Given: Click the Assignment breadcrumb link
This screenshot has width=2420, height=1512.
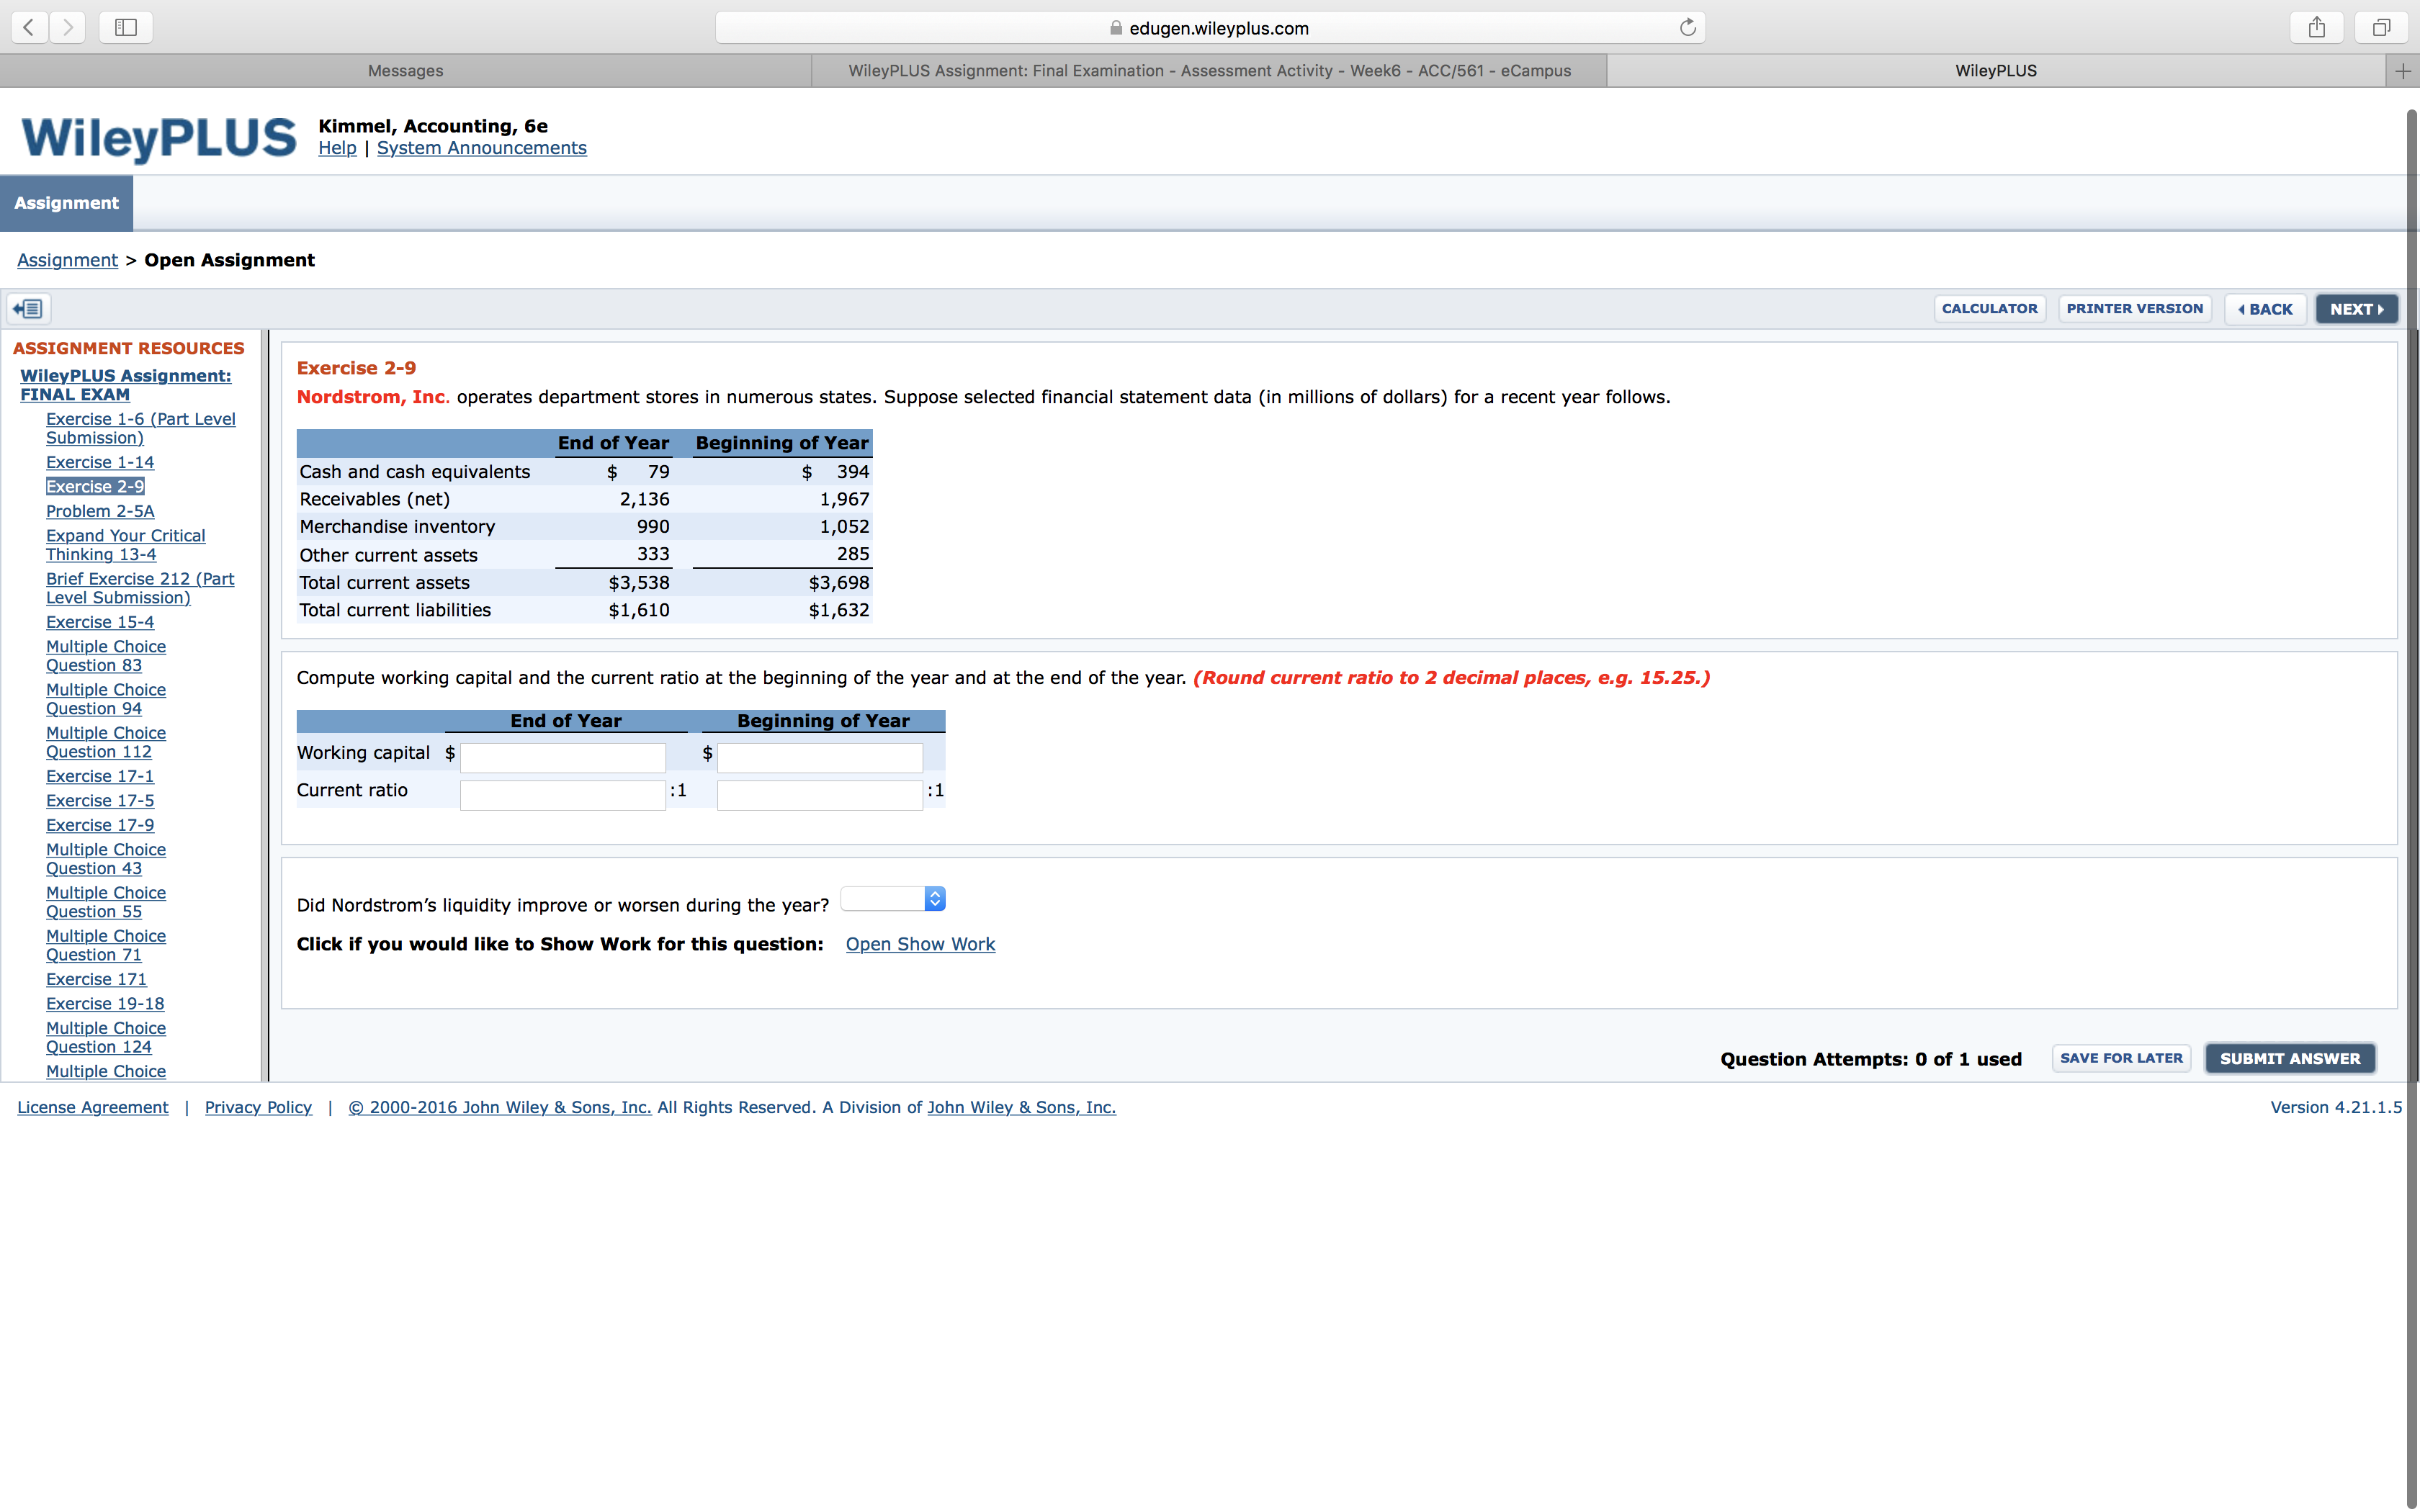Looking at the screenshot, I should click(67, 260).
